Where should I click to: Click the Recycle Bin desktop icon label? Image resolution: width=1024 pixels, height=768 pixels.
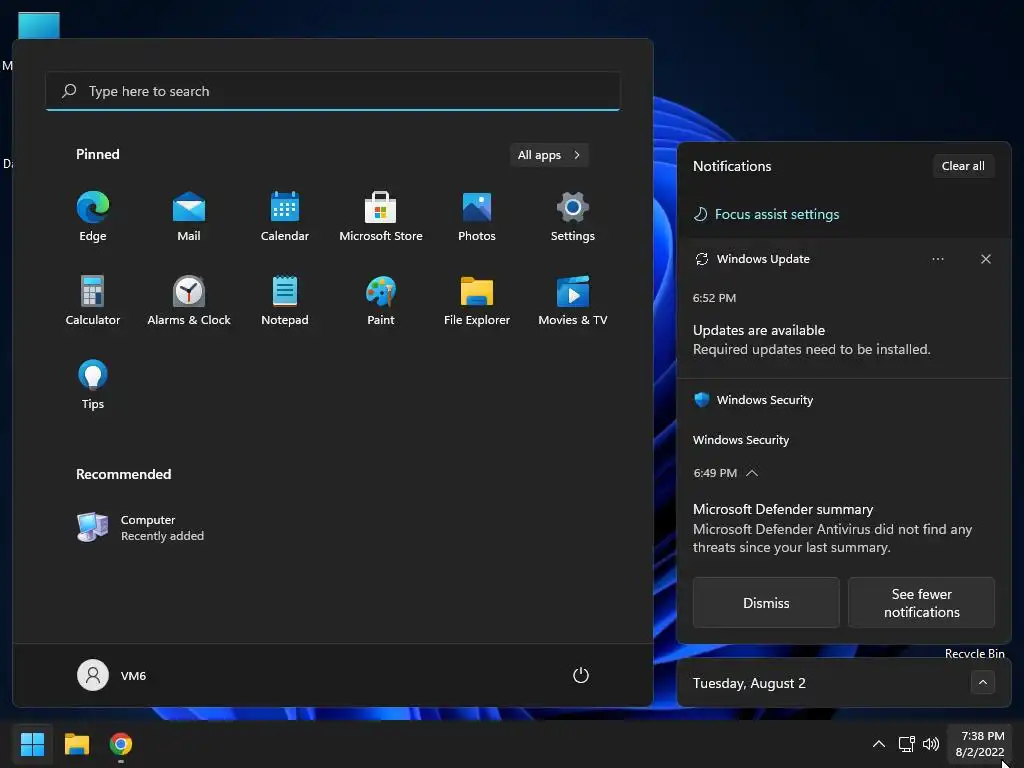[x=974, y=653]
